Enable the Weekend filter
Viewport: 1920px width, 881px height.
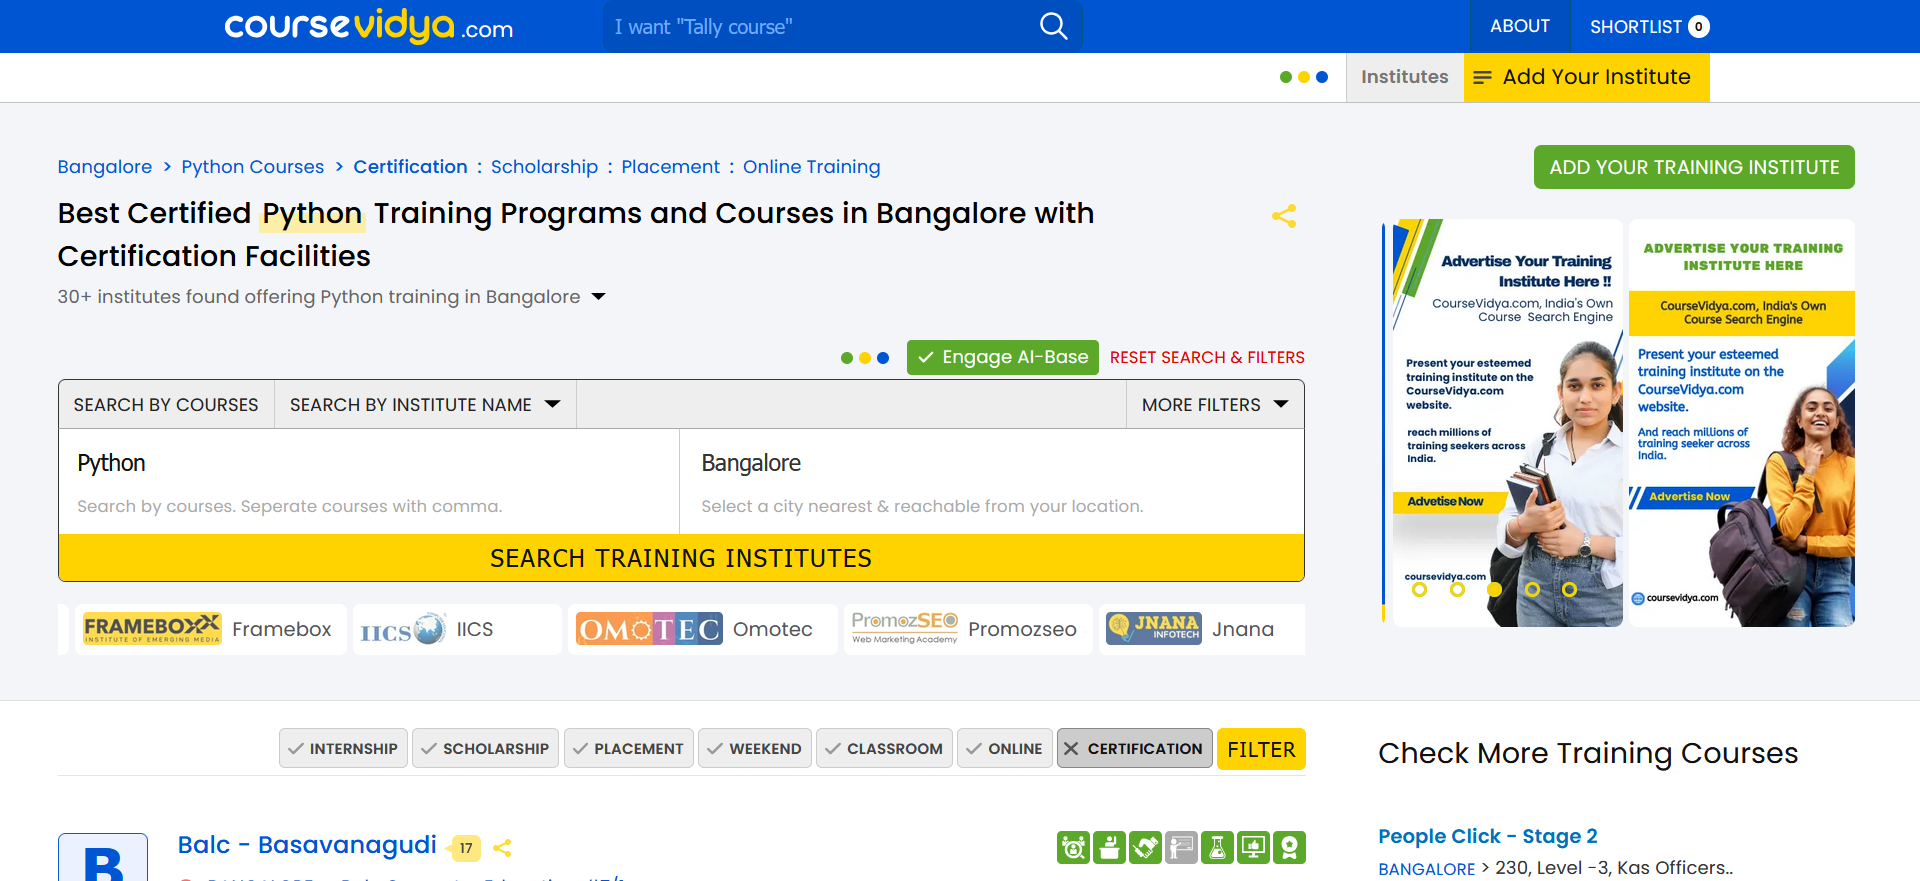pyautogui.click(x=755, y=749)
